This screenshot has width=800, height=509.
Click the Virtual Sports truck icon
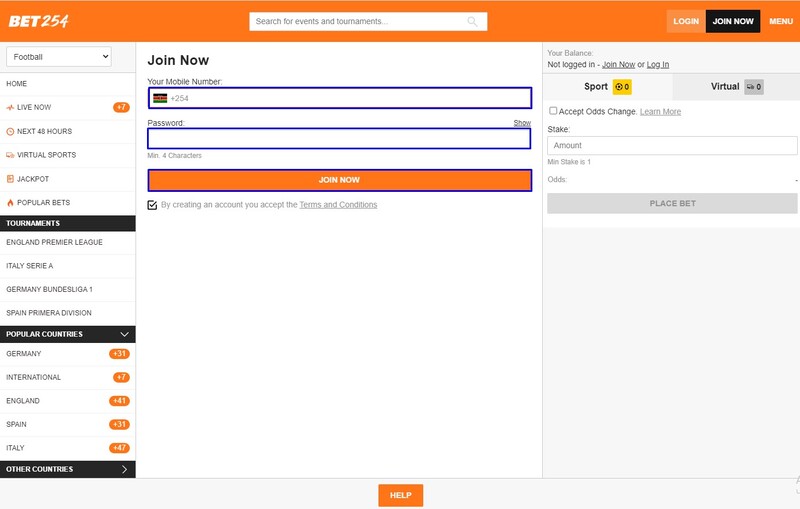coord(10,155)
